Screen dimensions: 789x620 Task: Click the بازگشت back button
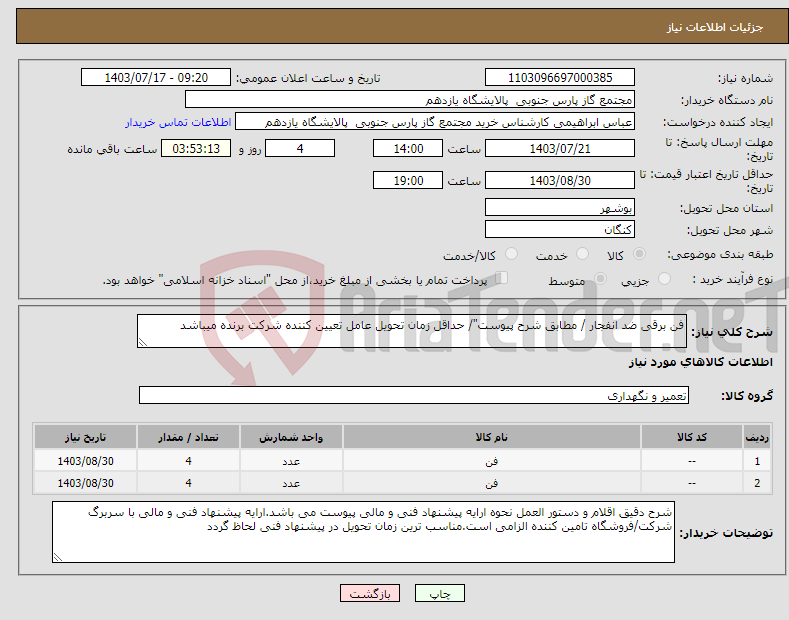[370, 593]
